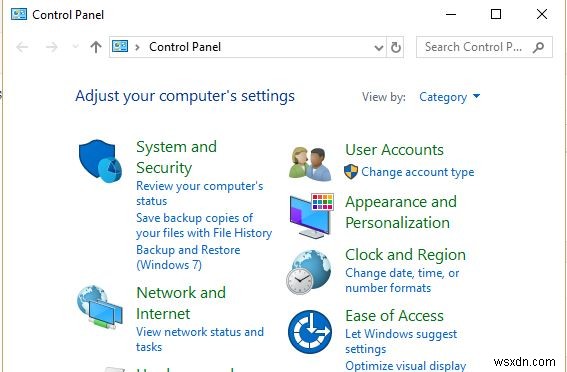
Task: Open the System and Security shield icon
Action: [x=100, y=161]
